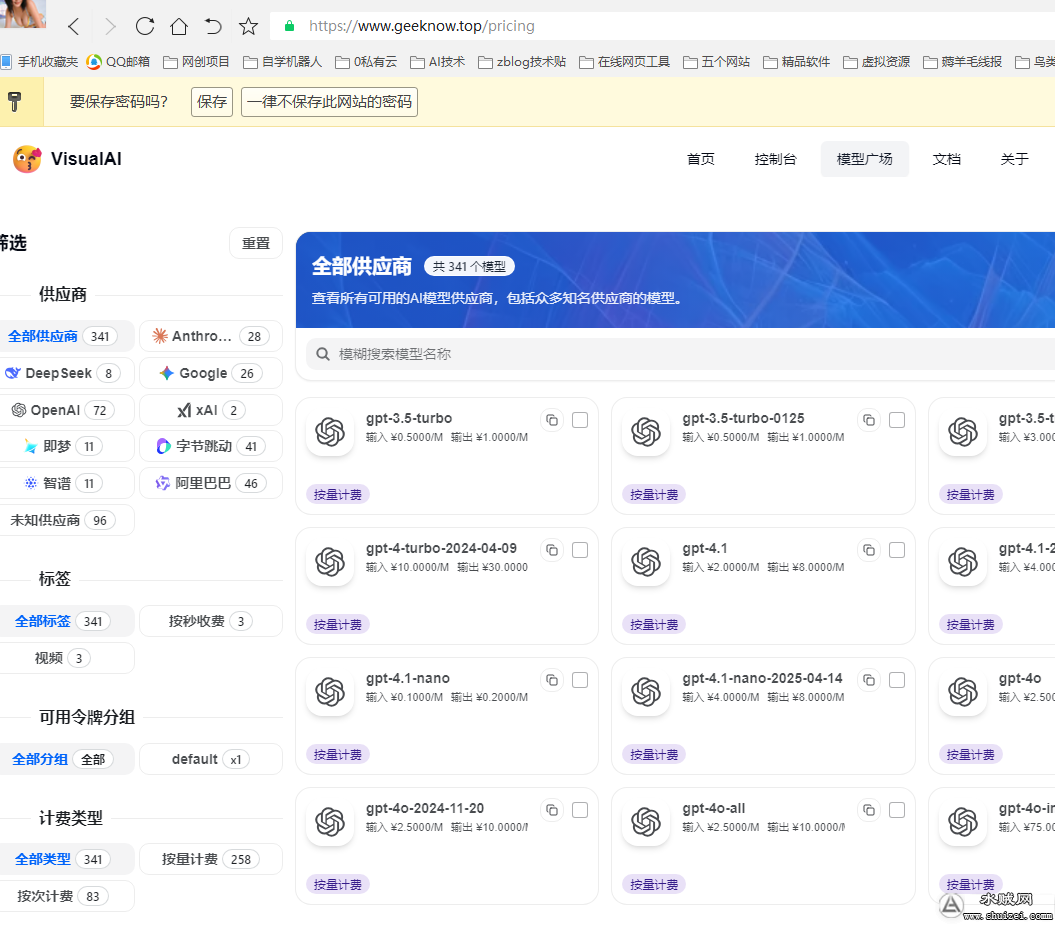Switch to the 文档 navigation tab
The width and height of the screenshot is (1055, 925).
[x=946, y=158]
